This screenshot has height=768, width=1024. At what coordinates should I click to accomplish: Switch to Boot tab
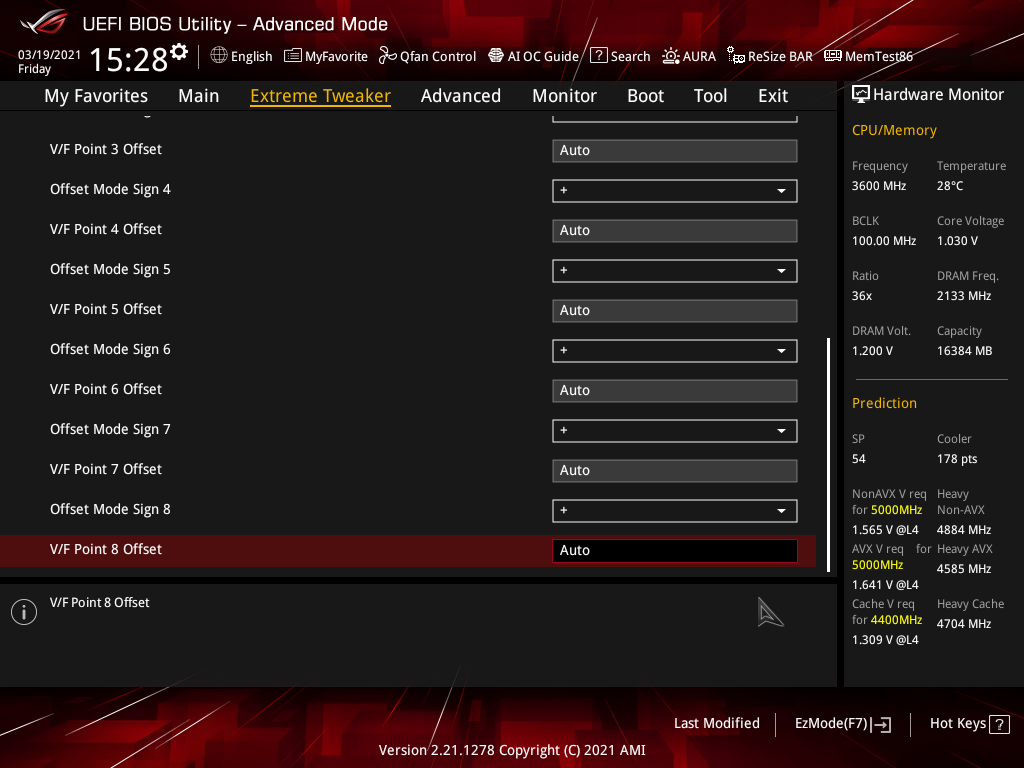point(645,96)
